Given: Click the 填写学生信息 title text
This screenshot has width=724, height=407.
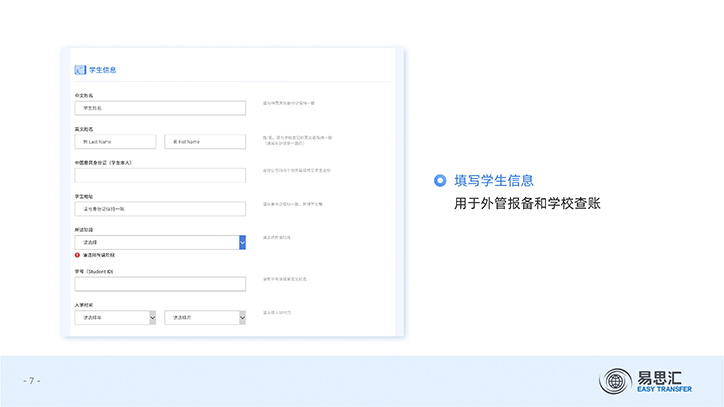Looking at the screenshot, I should coord(494,181).
